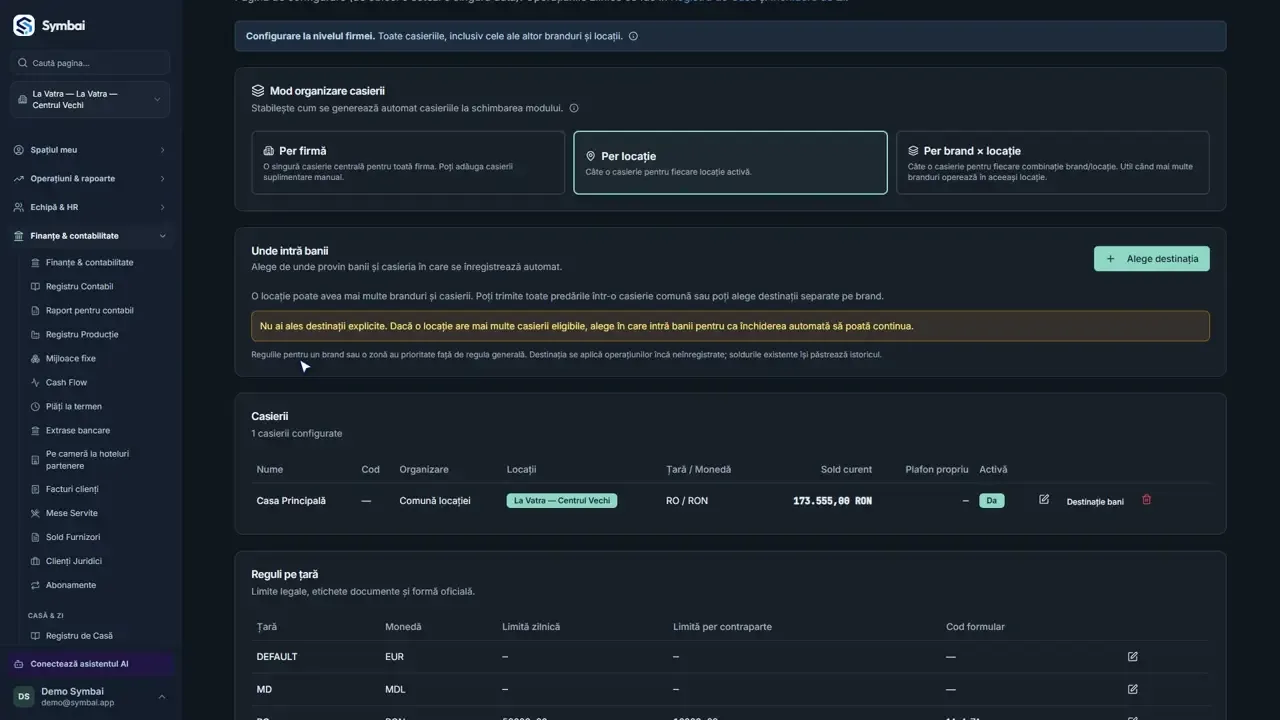The image size is (1280, 720).
Task: Collapse the Finanțe & contabilitate section header
Action: click(x=90, y=236)
